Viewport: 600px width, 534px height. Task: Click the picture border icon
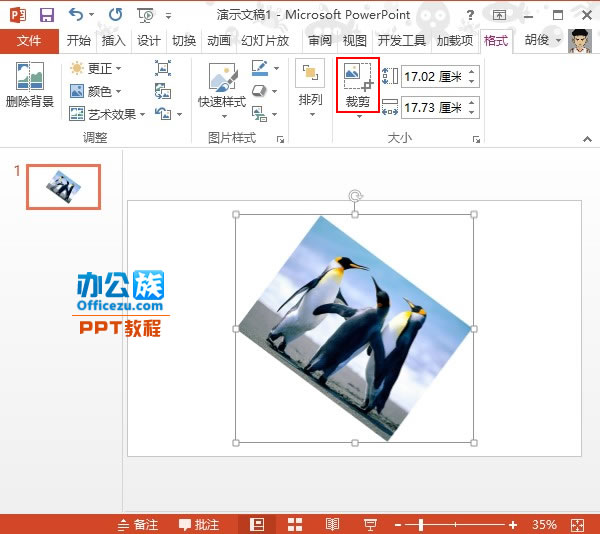click(260, 68)
